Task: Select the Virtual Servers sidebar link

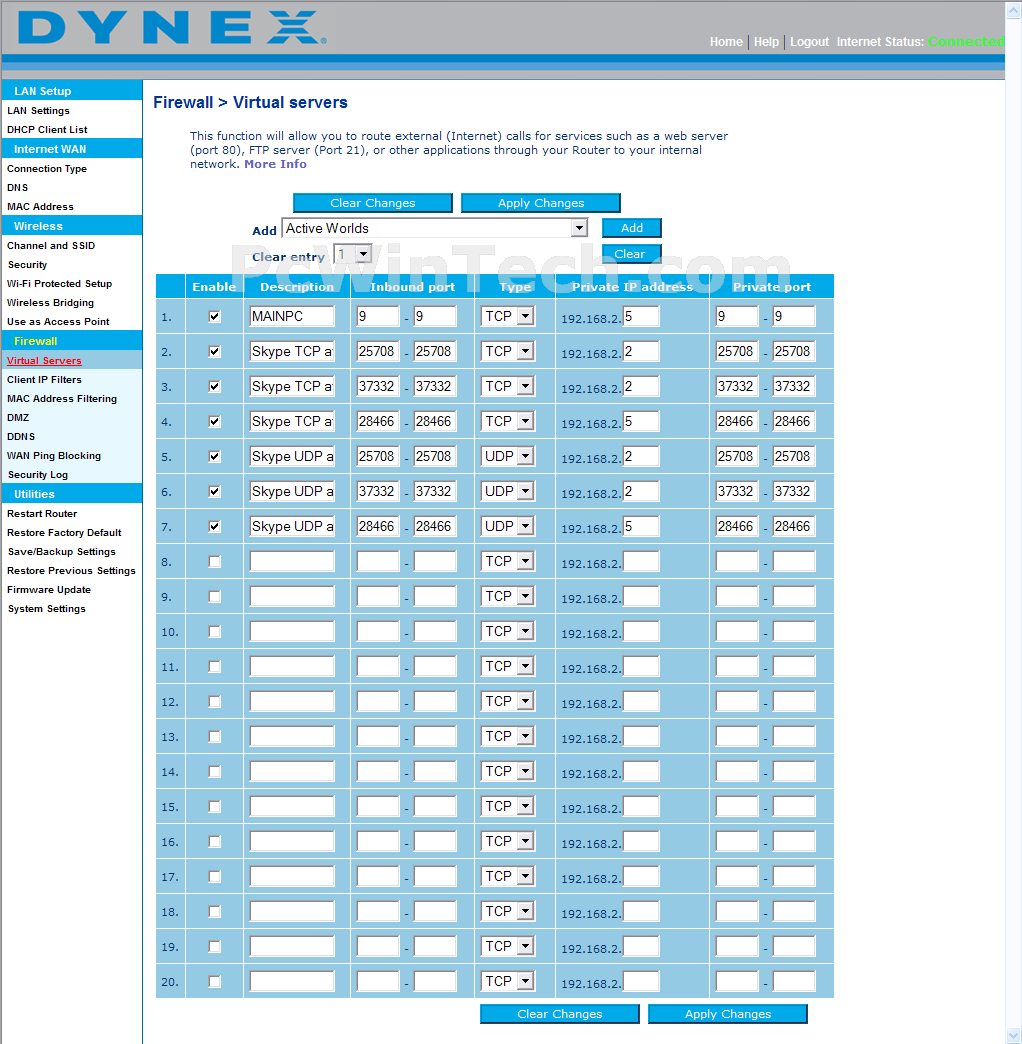Action: click(x=44, y=361)
